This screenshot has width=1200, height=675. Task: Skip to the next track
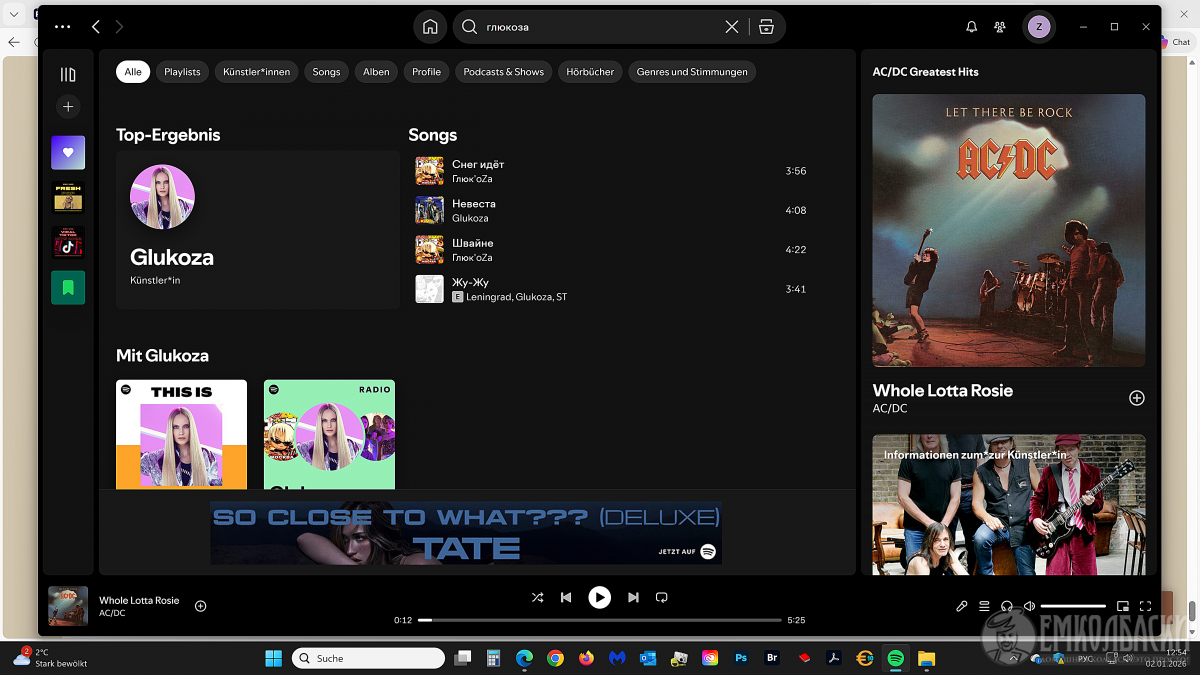tap(633, 597)
